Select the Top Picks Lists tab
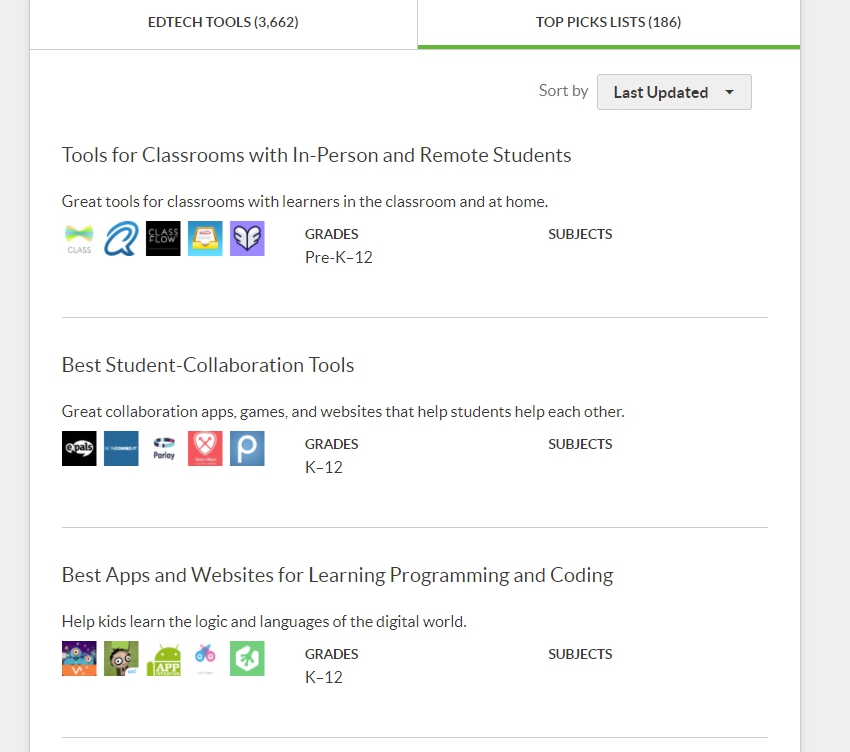 click(x=608, y=22)
